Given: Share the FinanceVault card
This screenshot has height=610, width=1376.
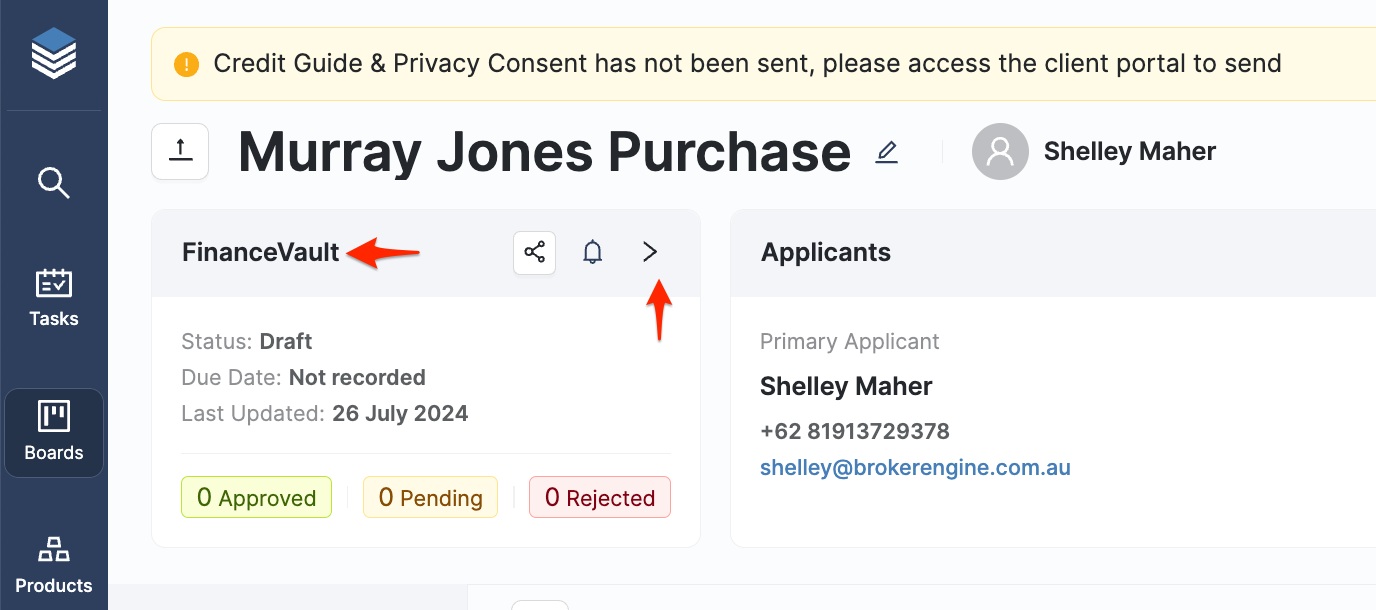Looking at the screenshot, I should coord(535,252).
